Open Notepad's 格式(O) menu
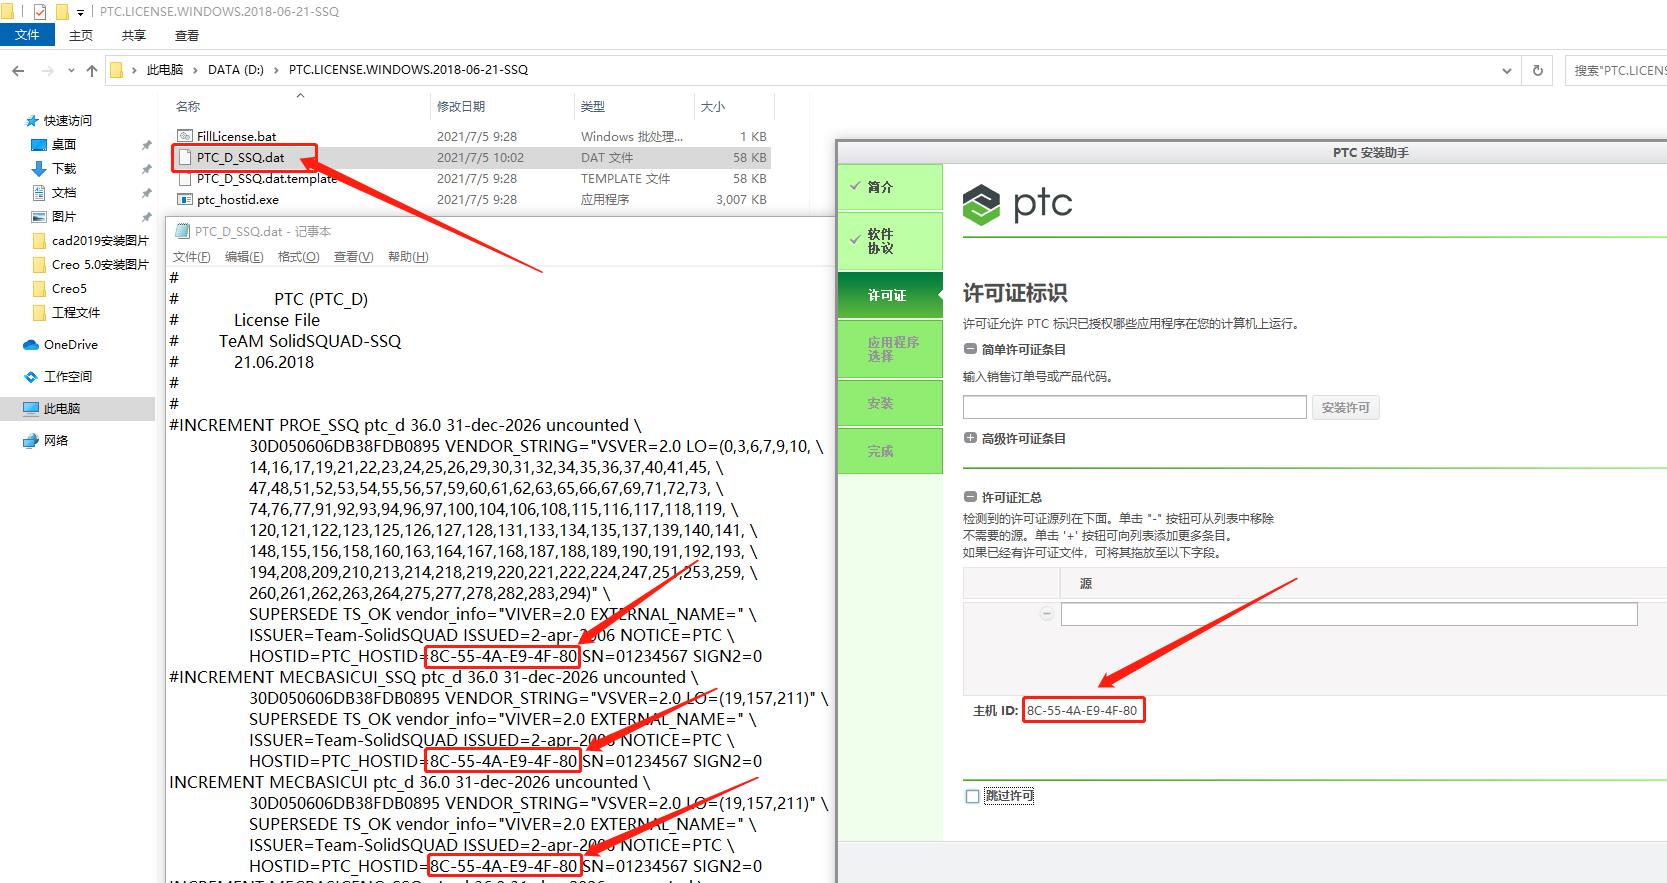 (298, 257)
